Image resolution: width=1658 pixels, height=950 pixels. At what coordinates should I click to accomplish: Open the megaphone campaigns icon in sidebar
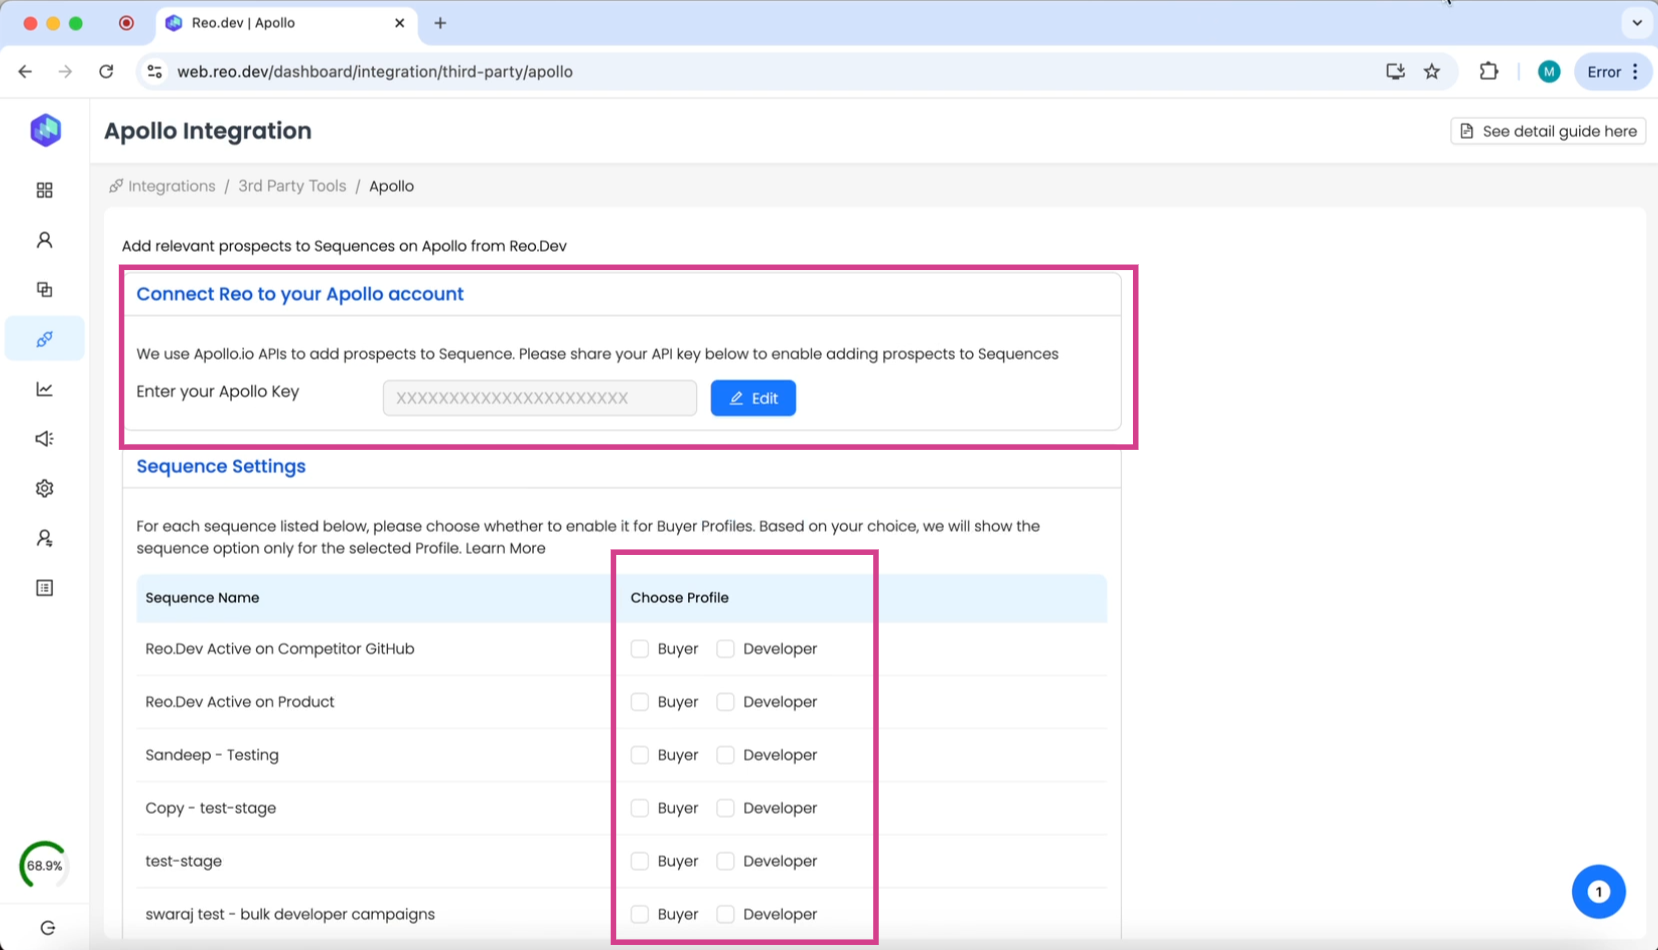point(44,439)
